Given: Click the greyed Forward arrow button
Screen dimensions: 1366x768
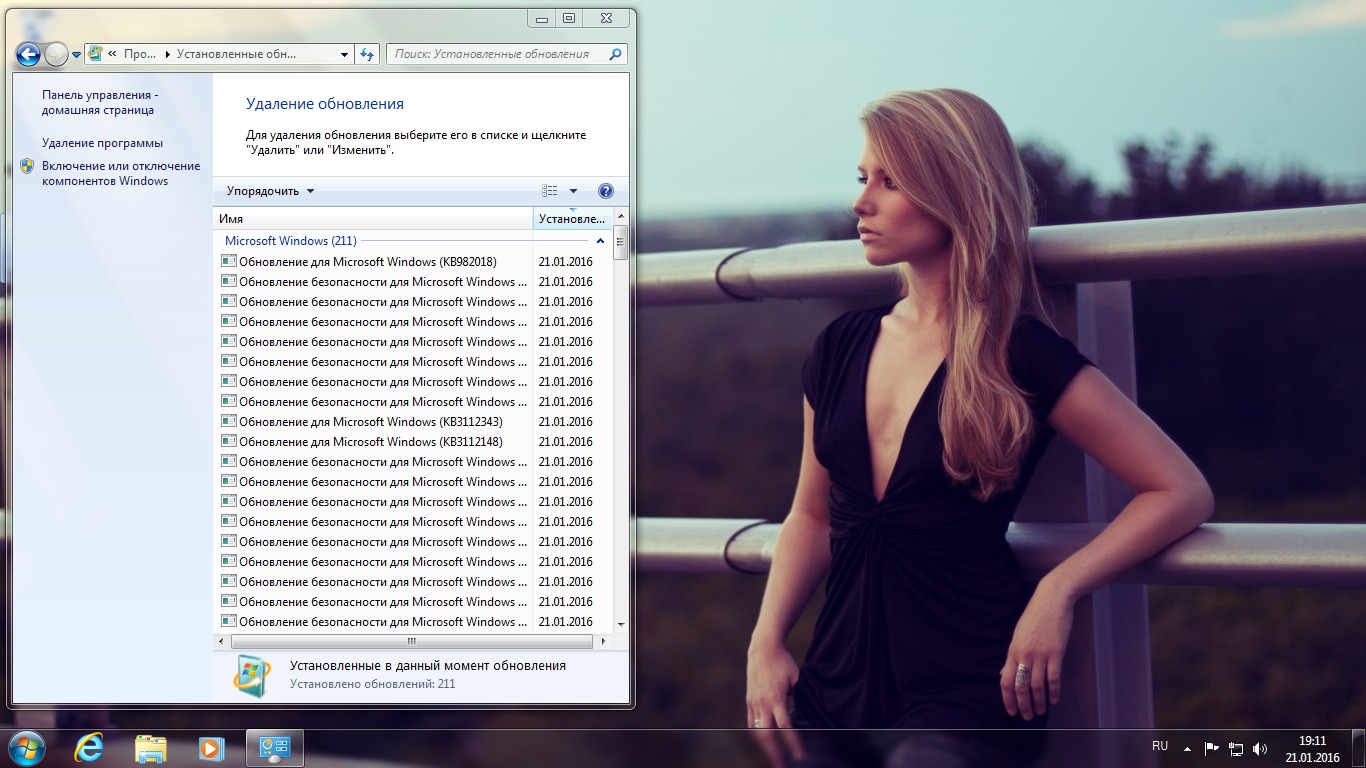Looking at the screenshot, I should click(57, 54).
